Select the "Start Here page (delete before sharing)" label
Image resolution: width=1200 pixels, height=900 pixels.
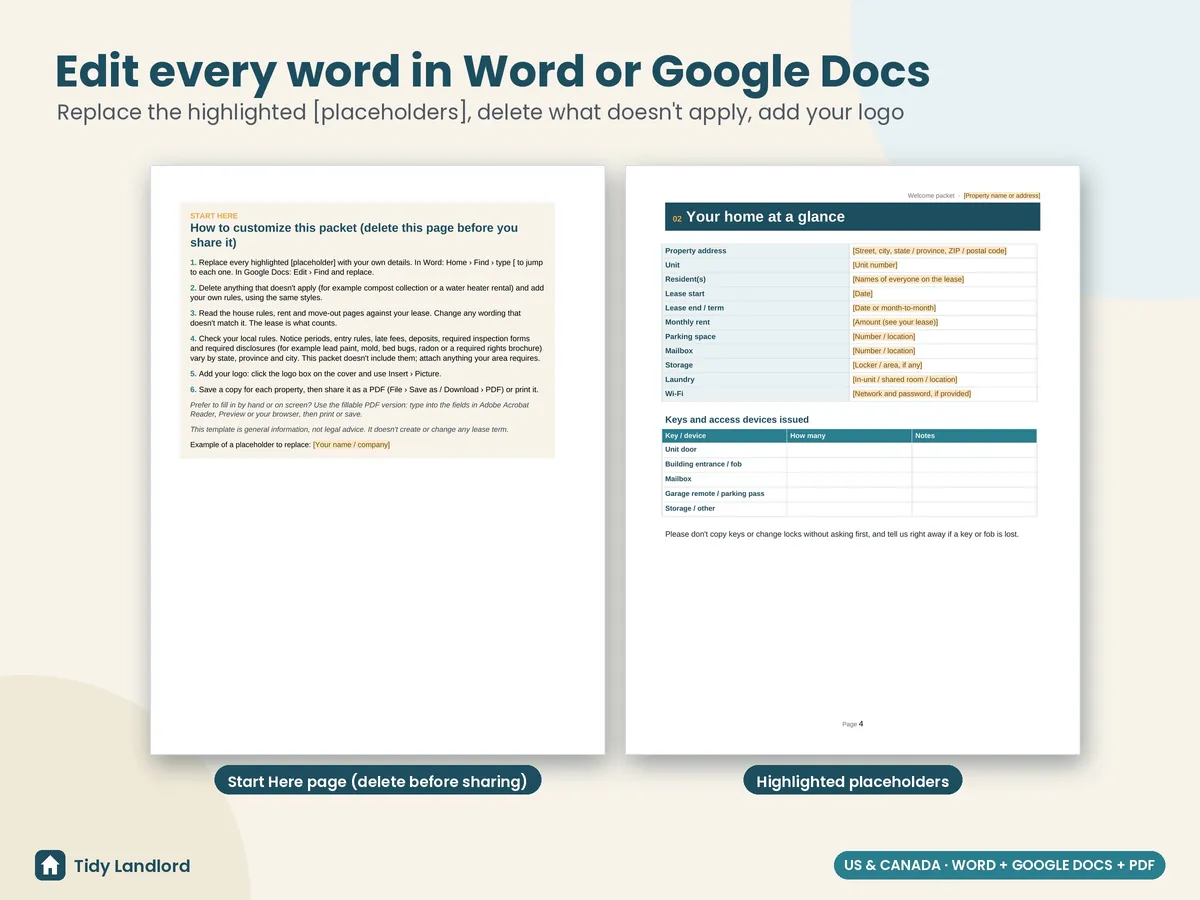tap(377, 781)
